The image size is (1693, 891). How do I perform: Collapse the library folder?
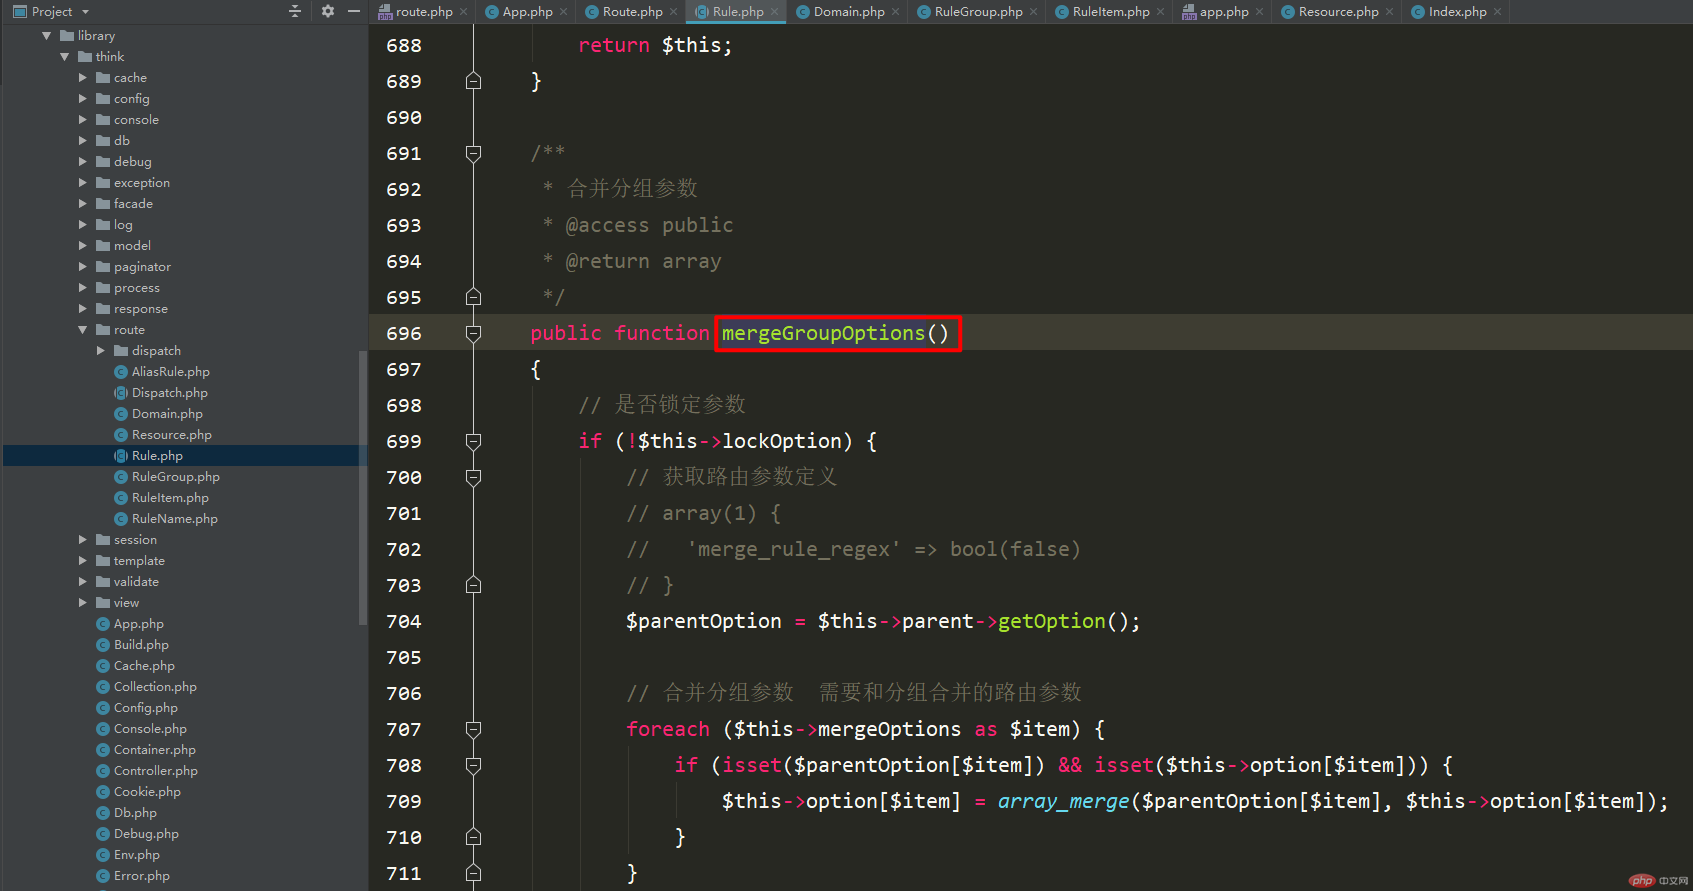[46, 36]
